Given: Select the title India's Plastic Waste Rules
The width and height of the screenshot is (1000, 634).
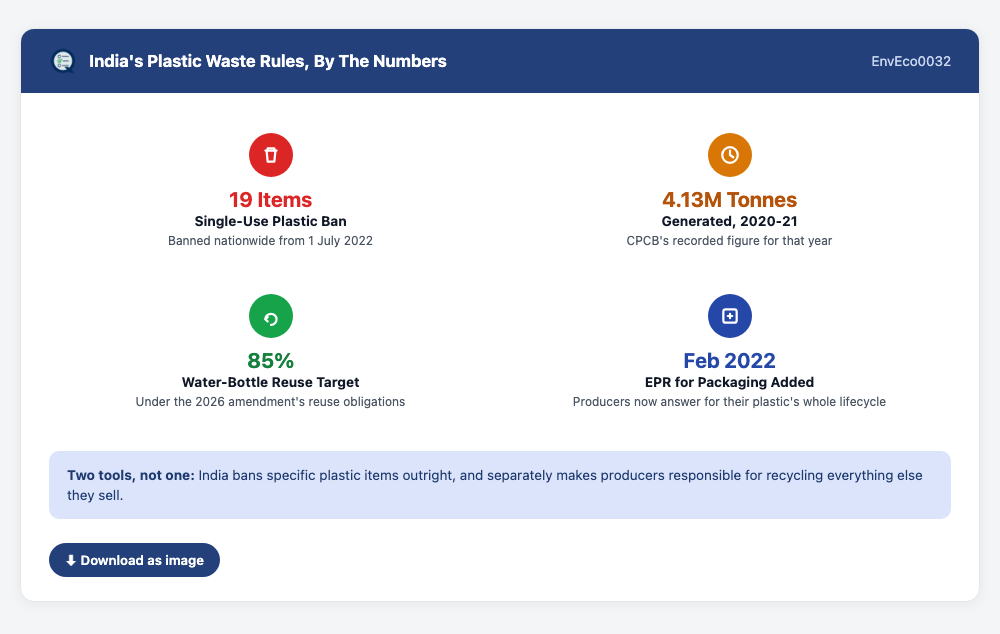Looking at the screenshot, I should coord(268,61).
